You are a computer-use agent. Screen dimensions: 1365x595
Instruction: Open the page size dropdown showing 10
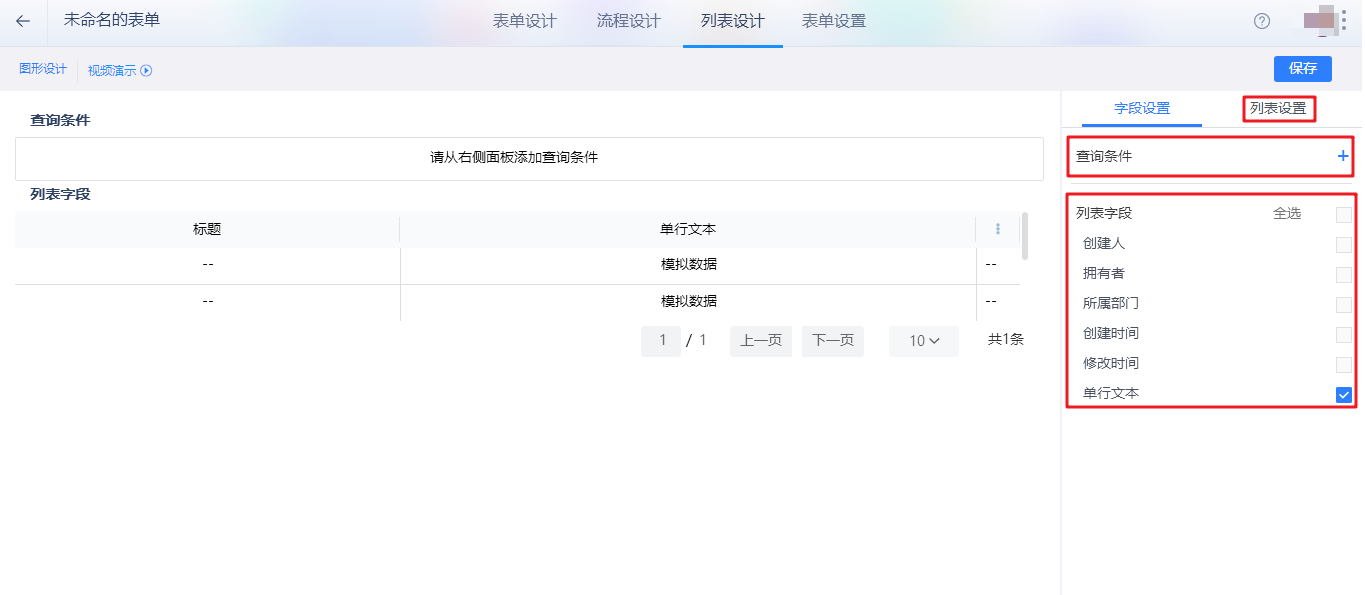tap(922, 340)
